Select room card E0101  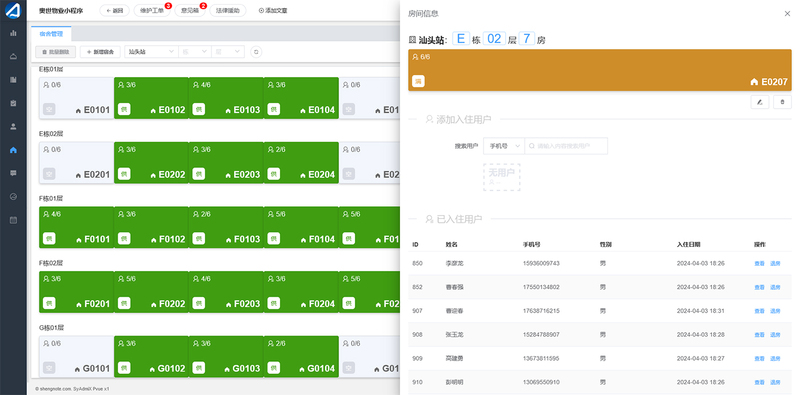[x=77, y=98]
